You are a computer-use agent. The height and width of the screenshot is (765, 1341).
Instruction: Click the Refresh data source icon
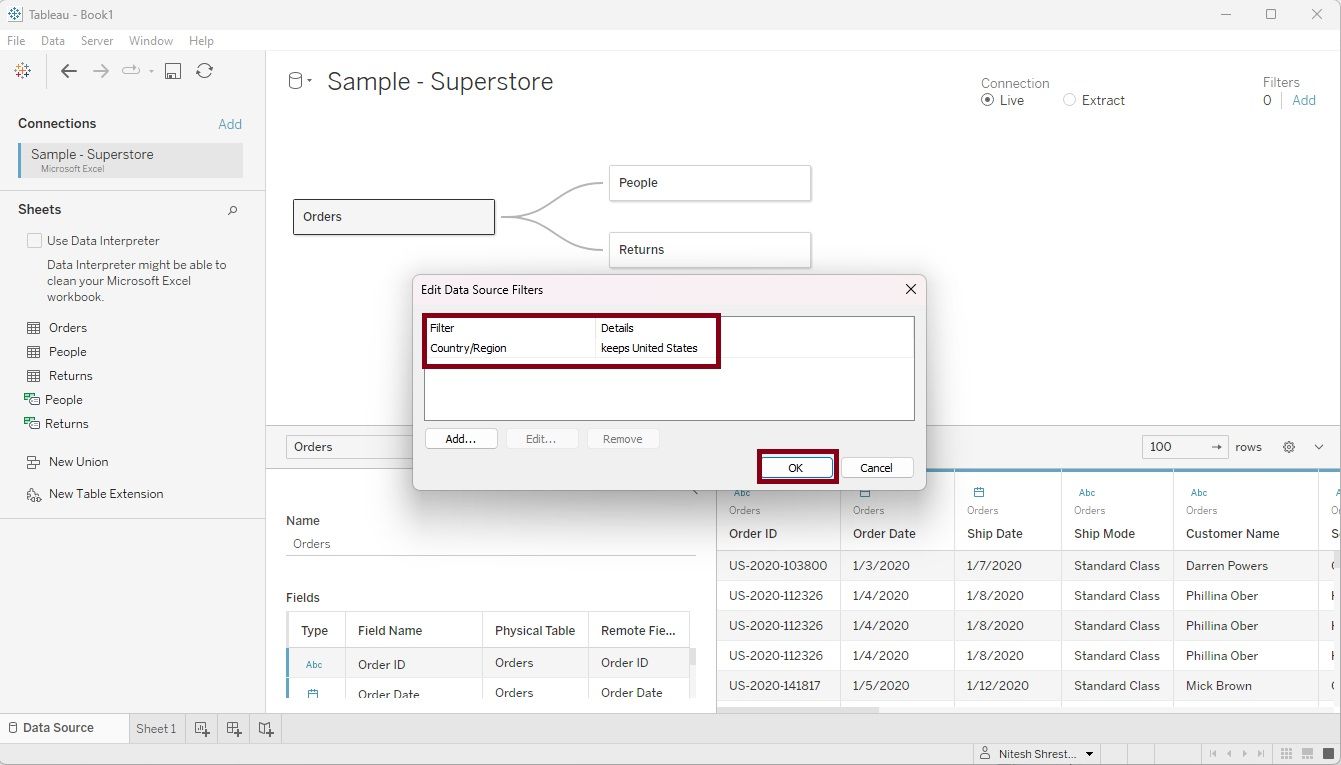pos(204,71)
